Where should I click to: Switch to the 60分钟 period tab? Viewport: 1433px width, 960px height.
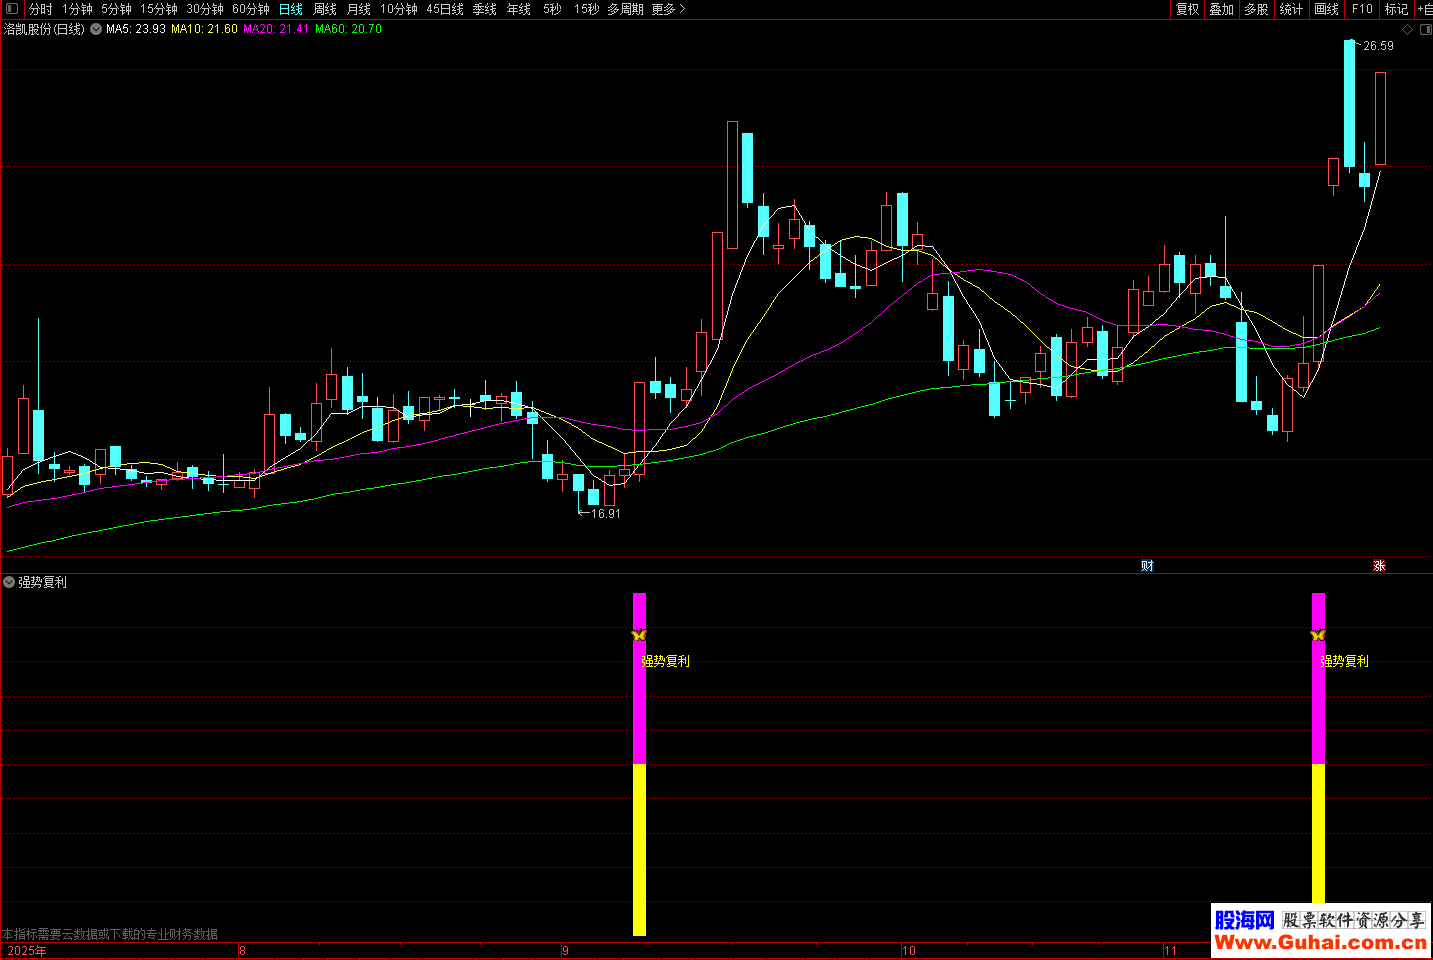[x=251, y=9]
